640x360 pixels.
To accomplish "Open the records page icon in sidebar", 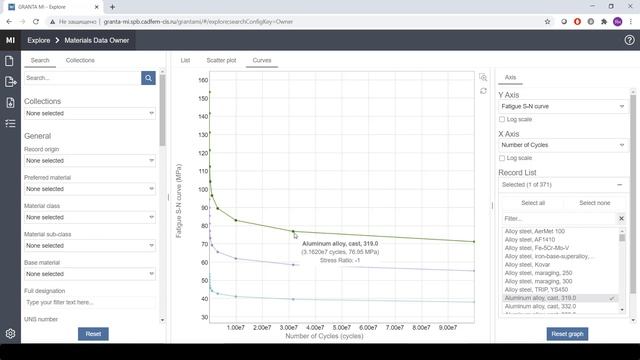I will pyautogui.click(x=9, y=61).
